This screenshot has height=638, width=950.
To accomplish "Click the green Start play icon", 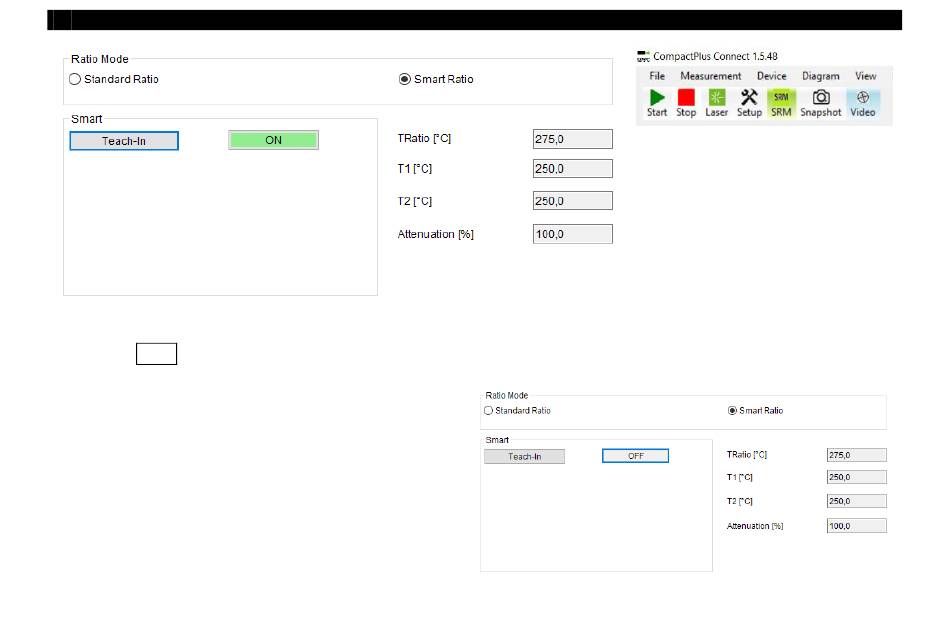I will click(657, 98).
